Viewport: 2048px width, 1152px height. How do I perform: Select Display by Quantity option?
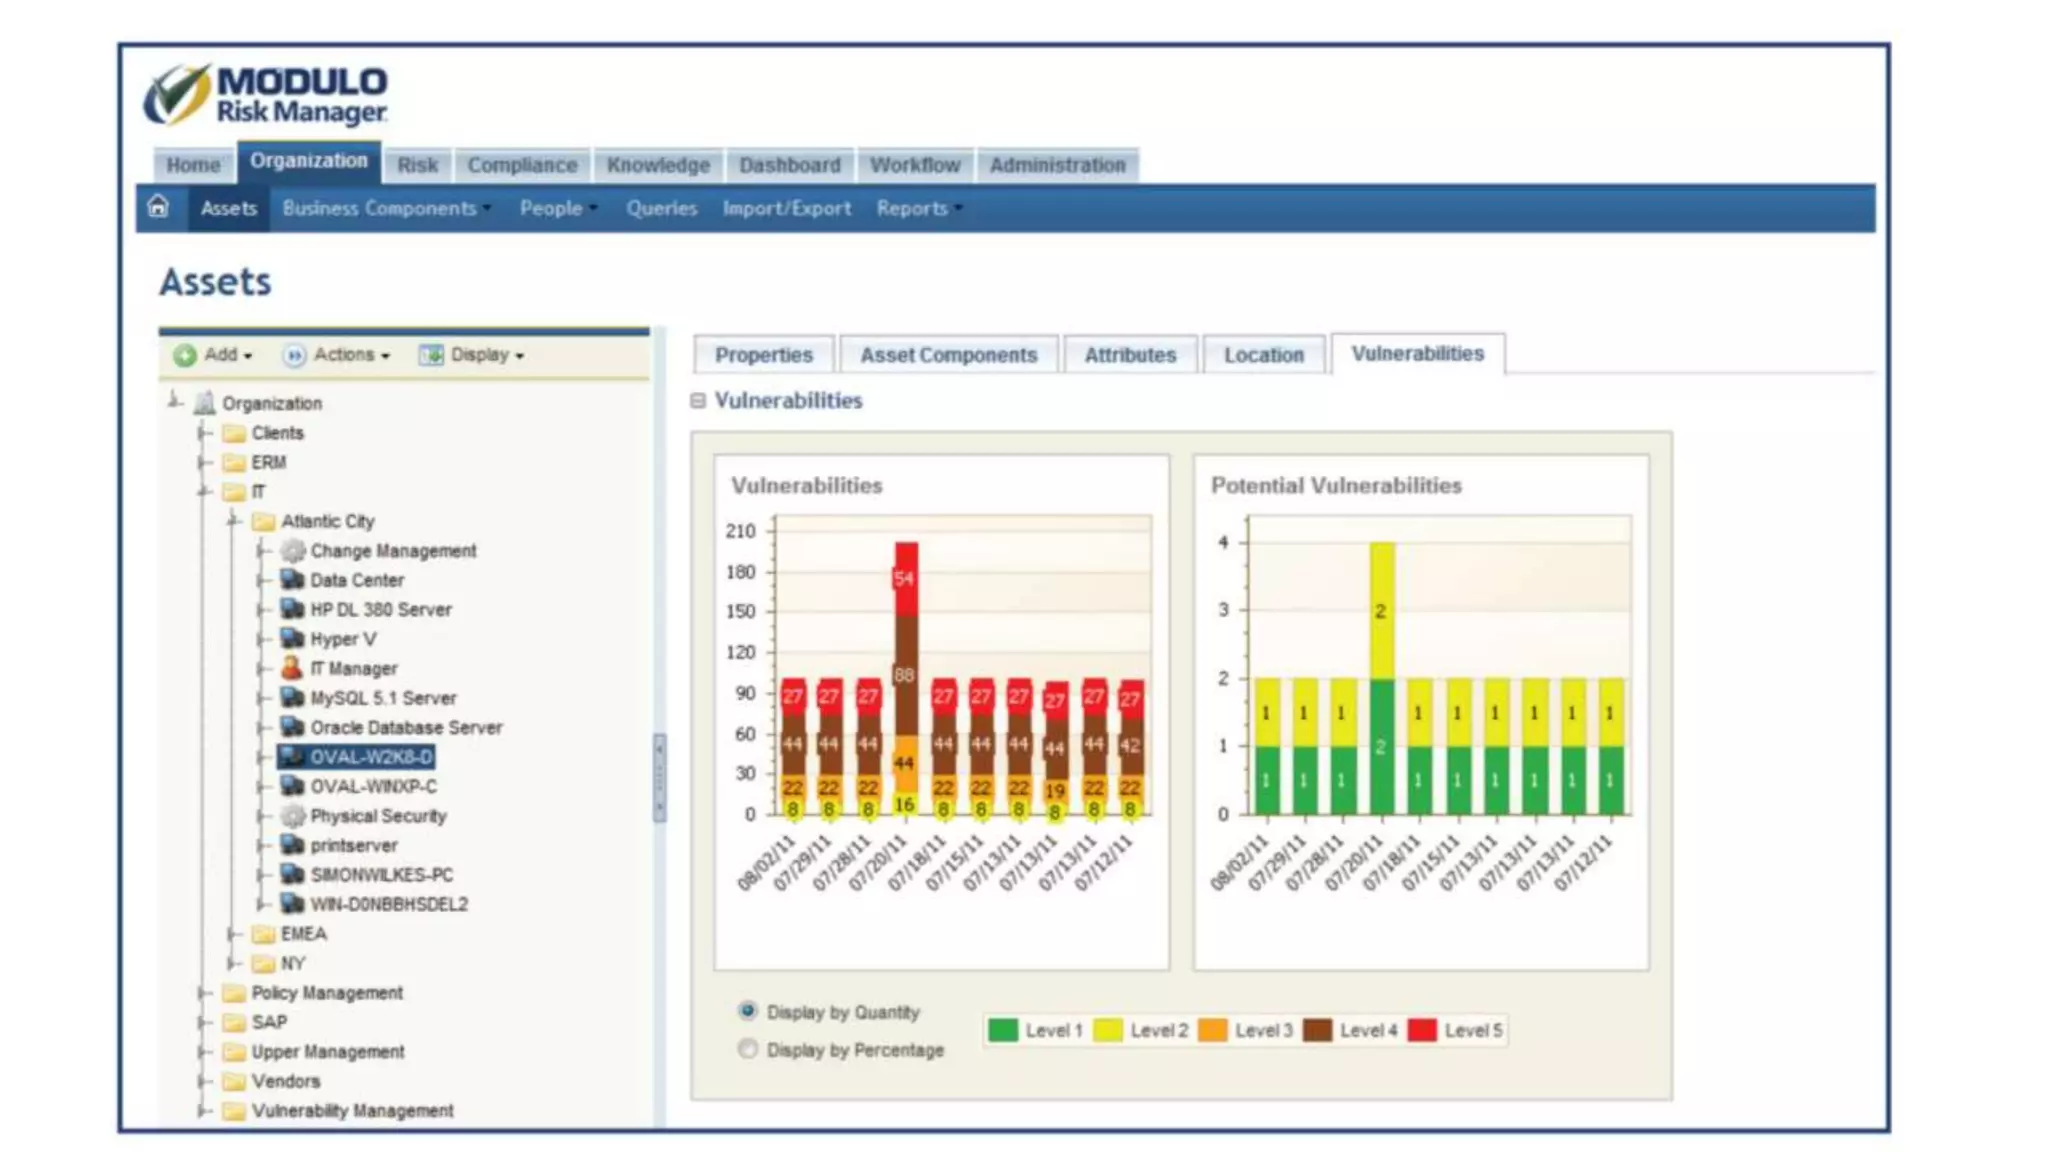pyautogui.click(x=747, y=1011)
